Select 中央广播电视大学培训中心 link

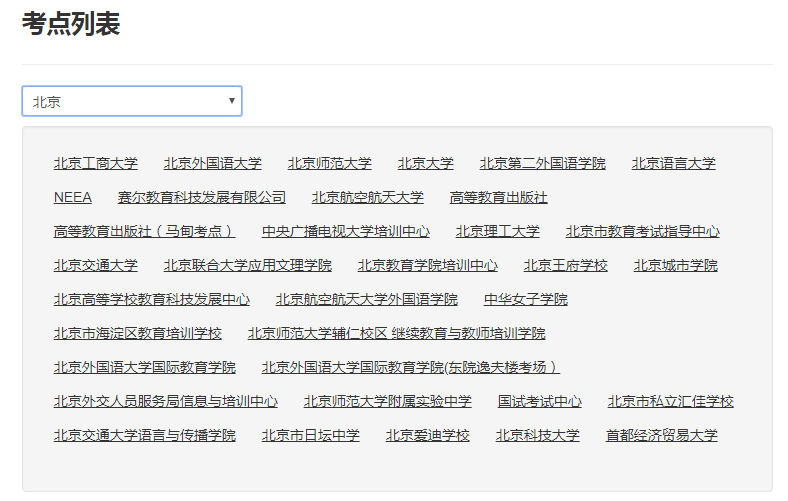346,231
